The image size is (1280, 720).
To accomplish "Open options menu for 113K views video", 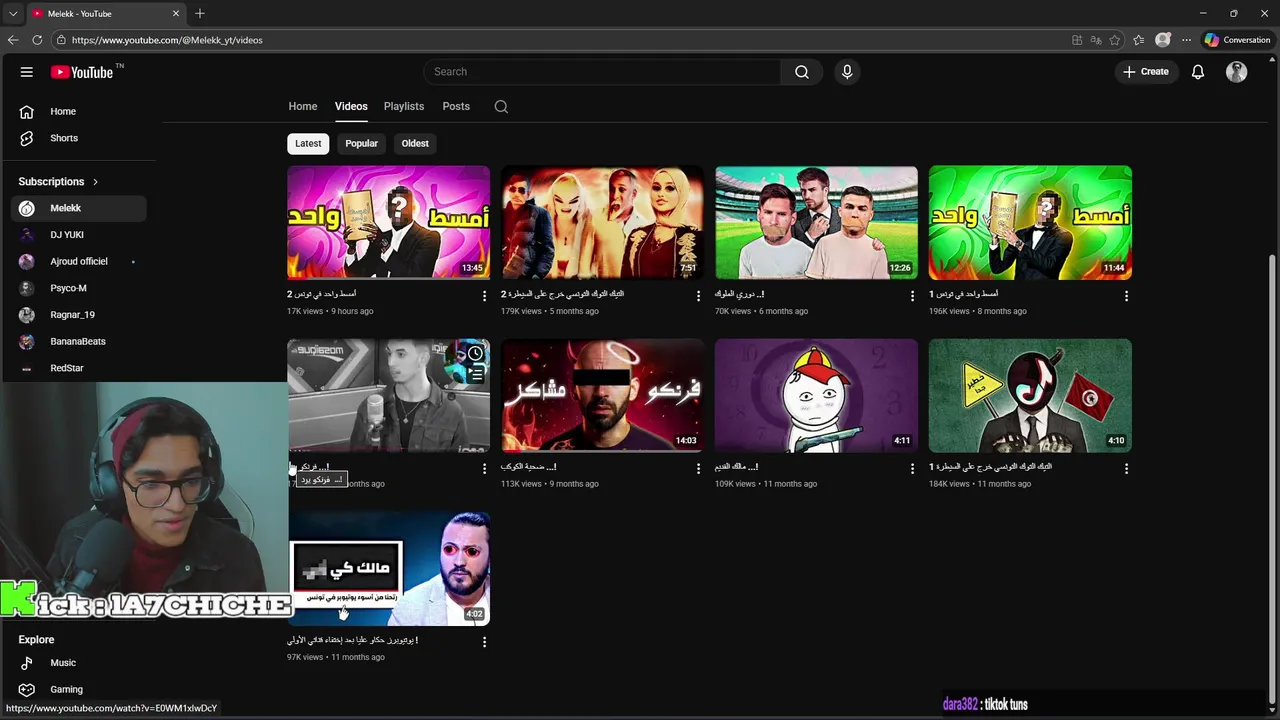I will [x=699, y=469].
